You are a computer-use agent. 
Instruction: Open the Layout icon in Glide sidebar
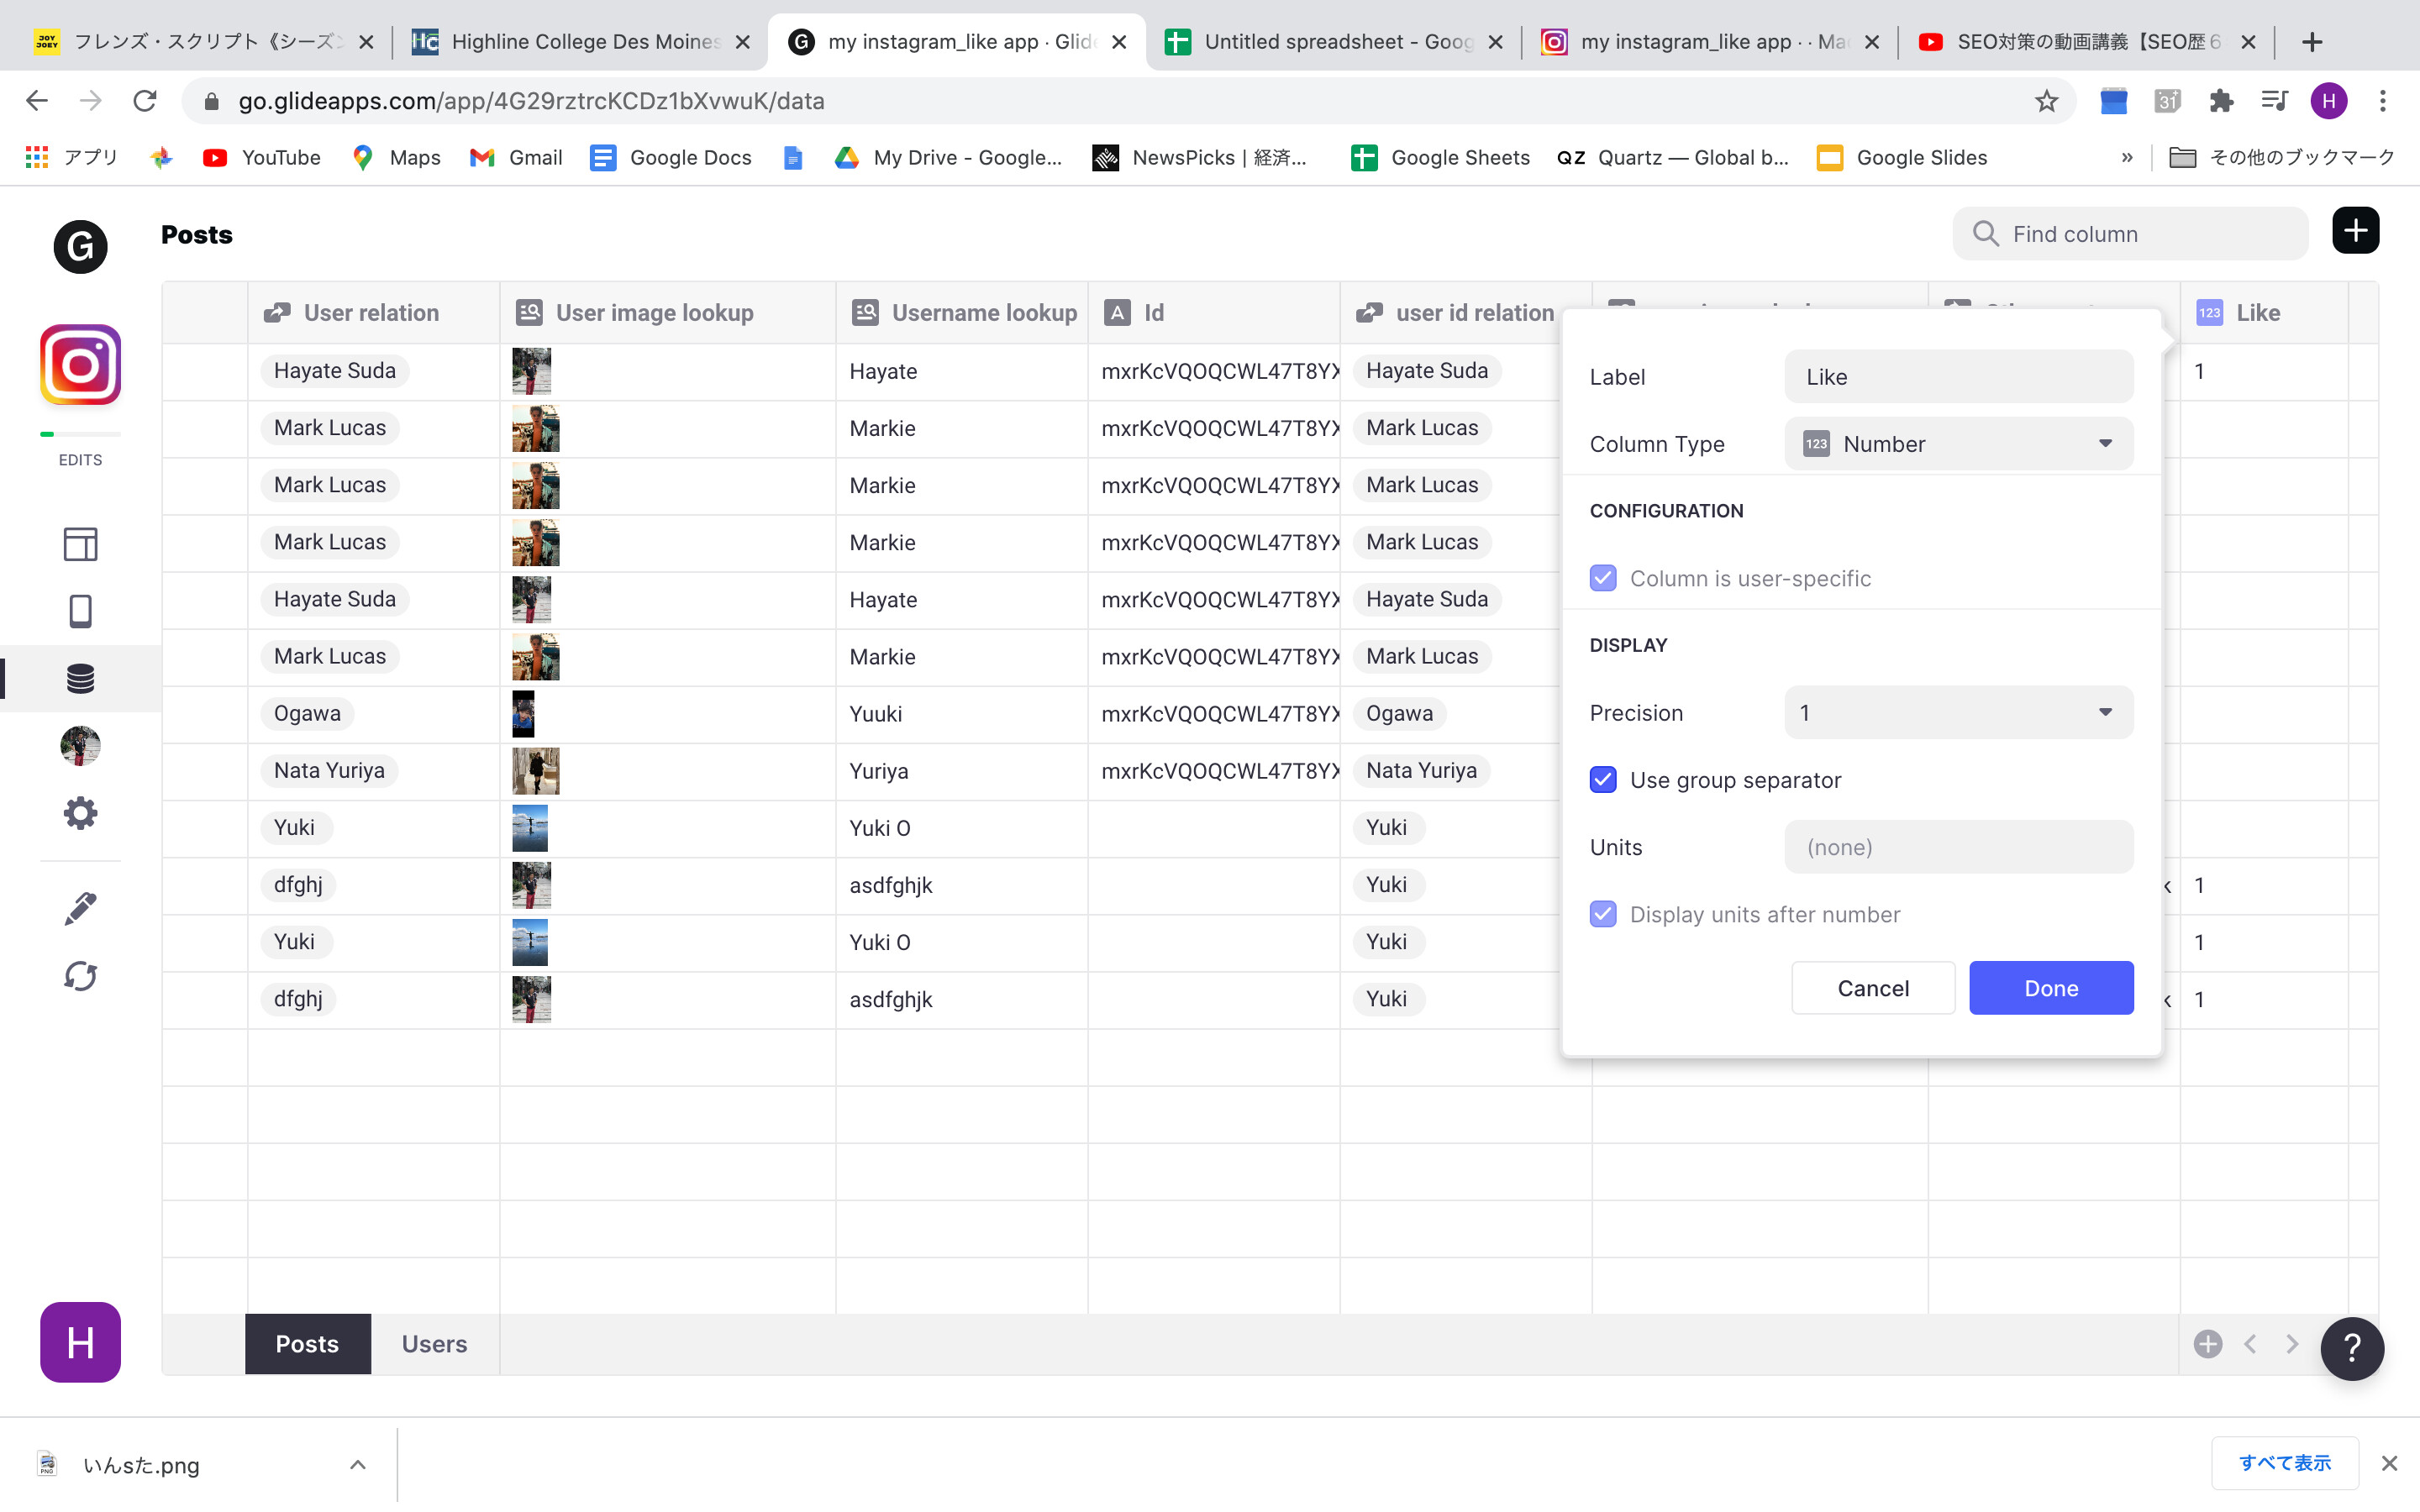click(80, 544)
